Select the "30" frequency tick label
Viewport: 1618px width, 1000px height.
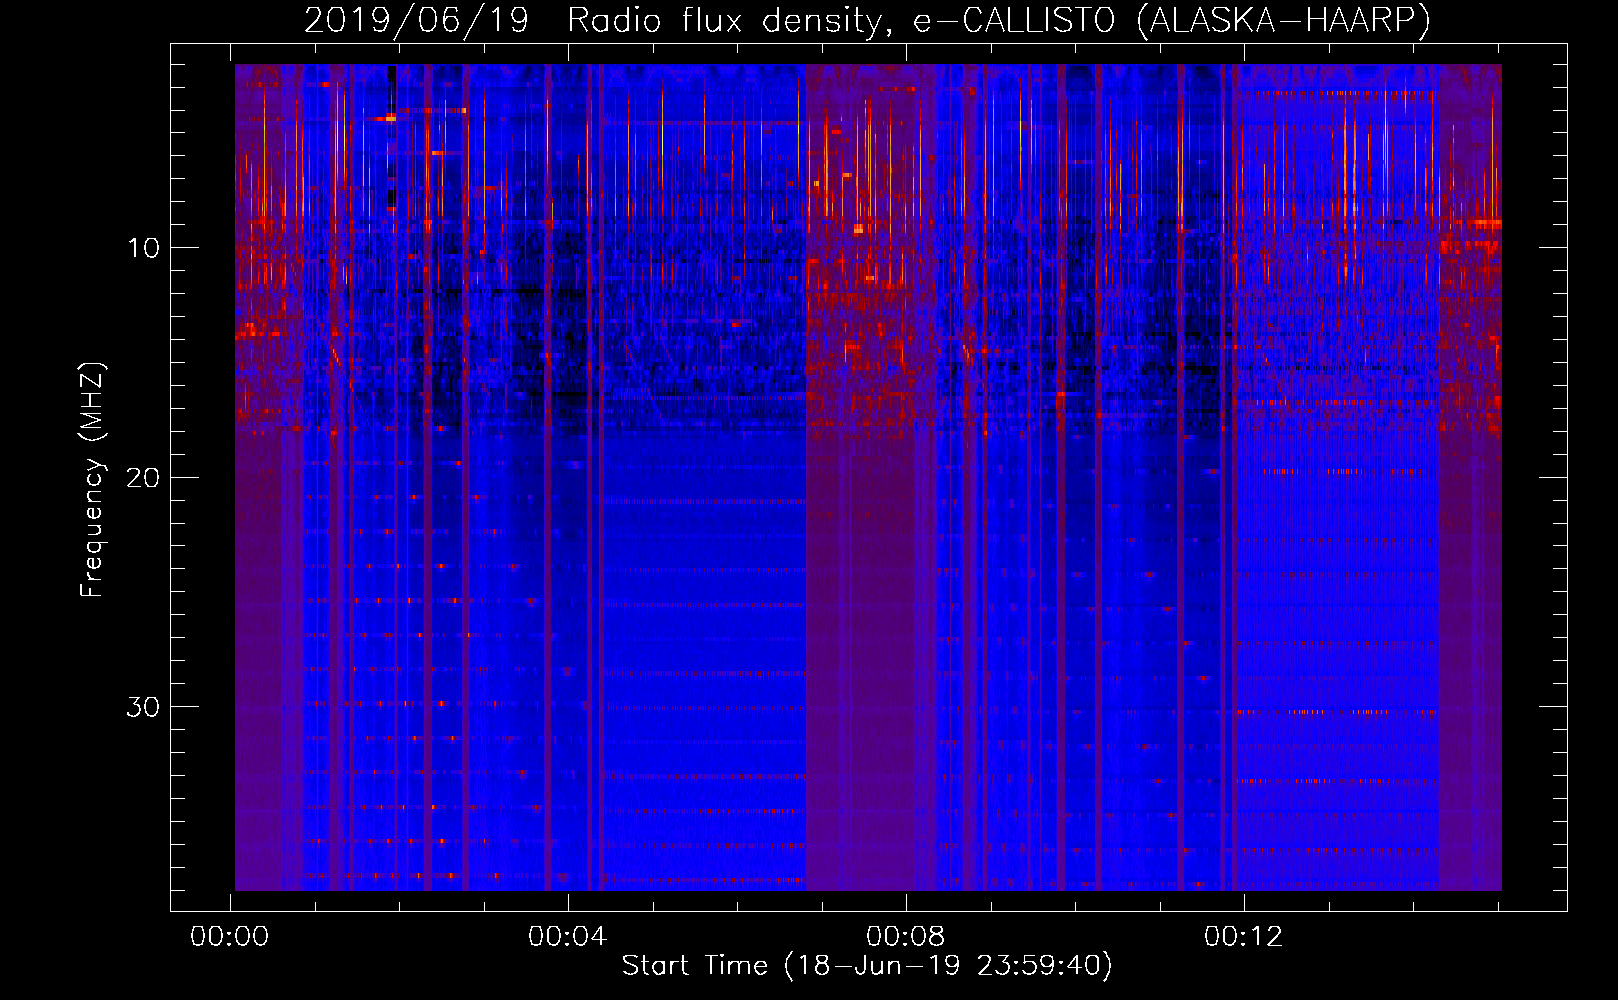click(x=144, y=706)
